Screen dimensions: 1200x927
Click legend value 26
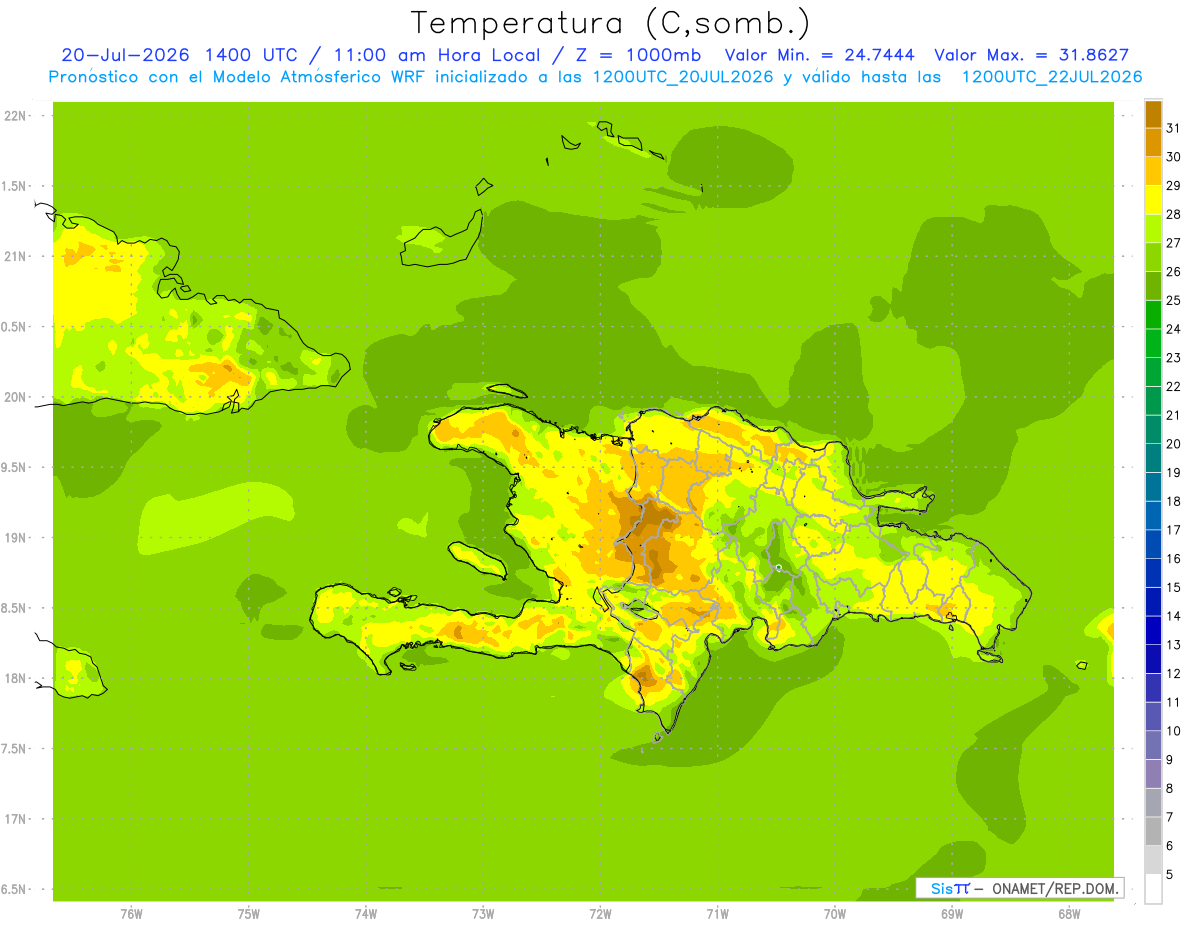1174,271
